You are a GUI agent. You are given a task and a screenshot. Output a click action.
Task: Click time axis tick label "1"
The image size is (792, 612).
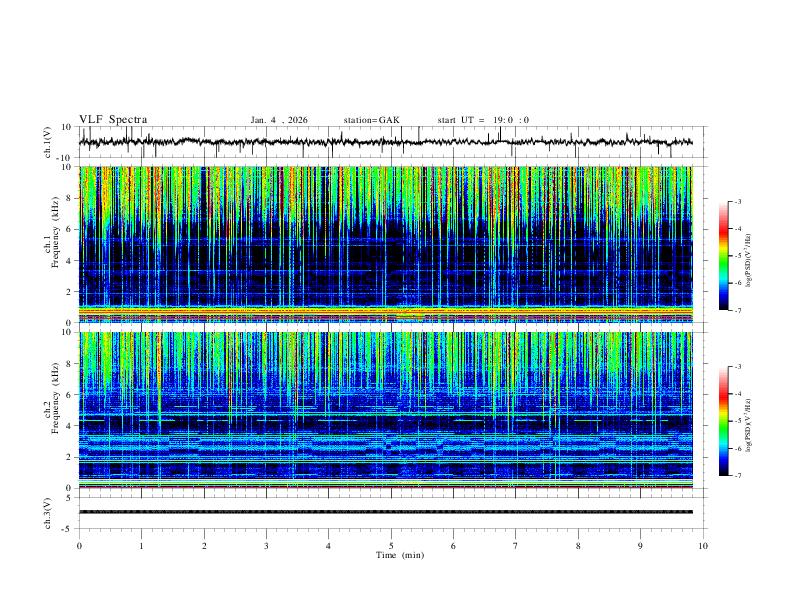pyautogui.click(x=141, y=546)
